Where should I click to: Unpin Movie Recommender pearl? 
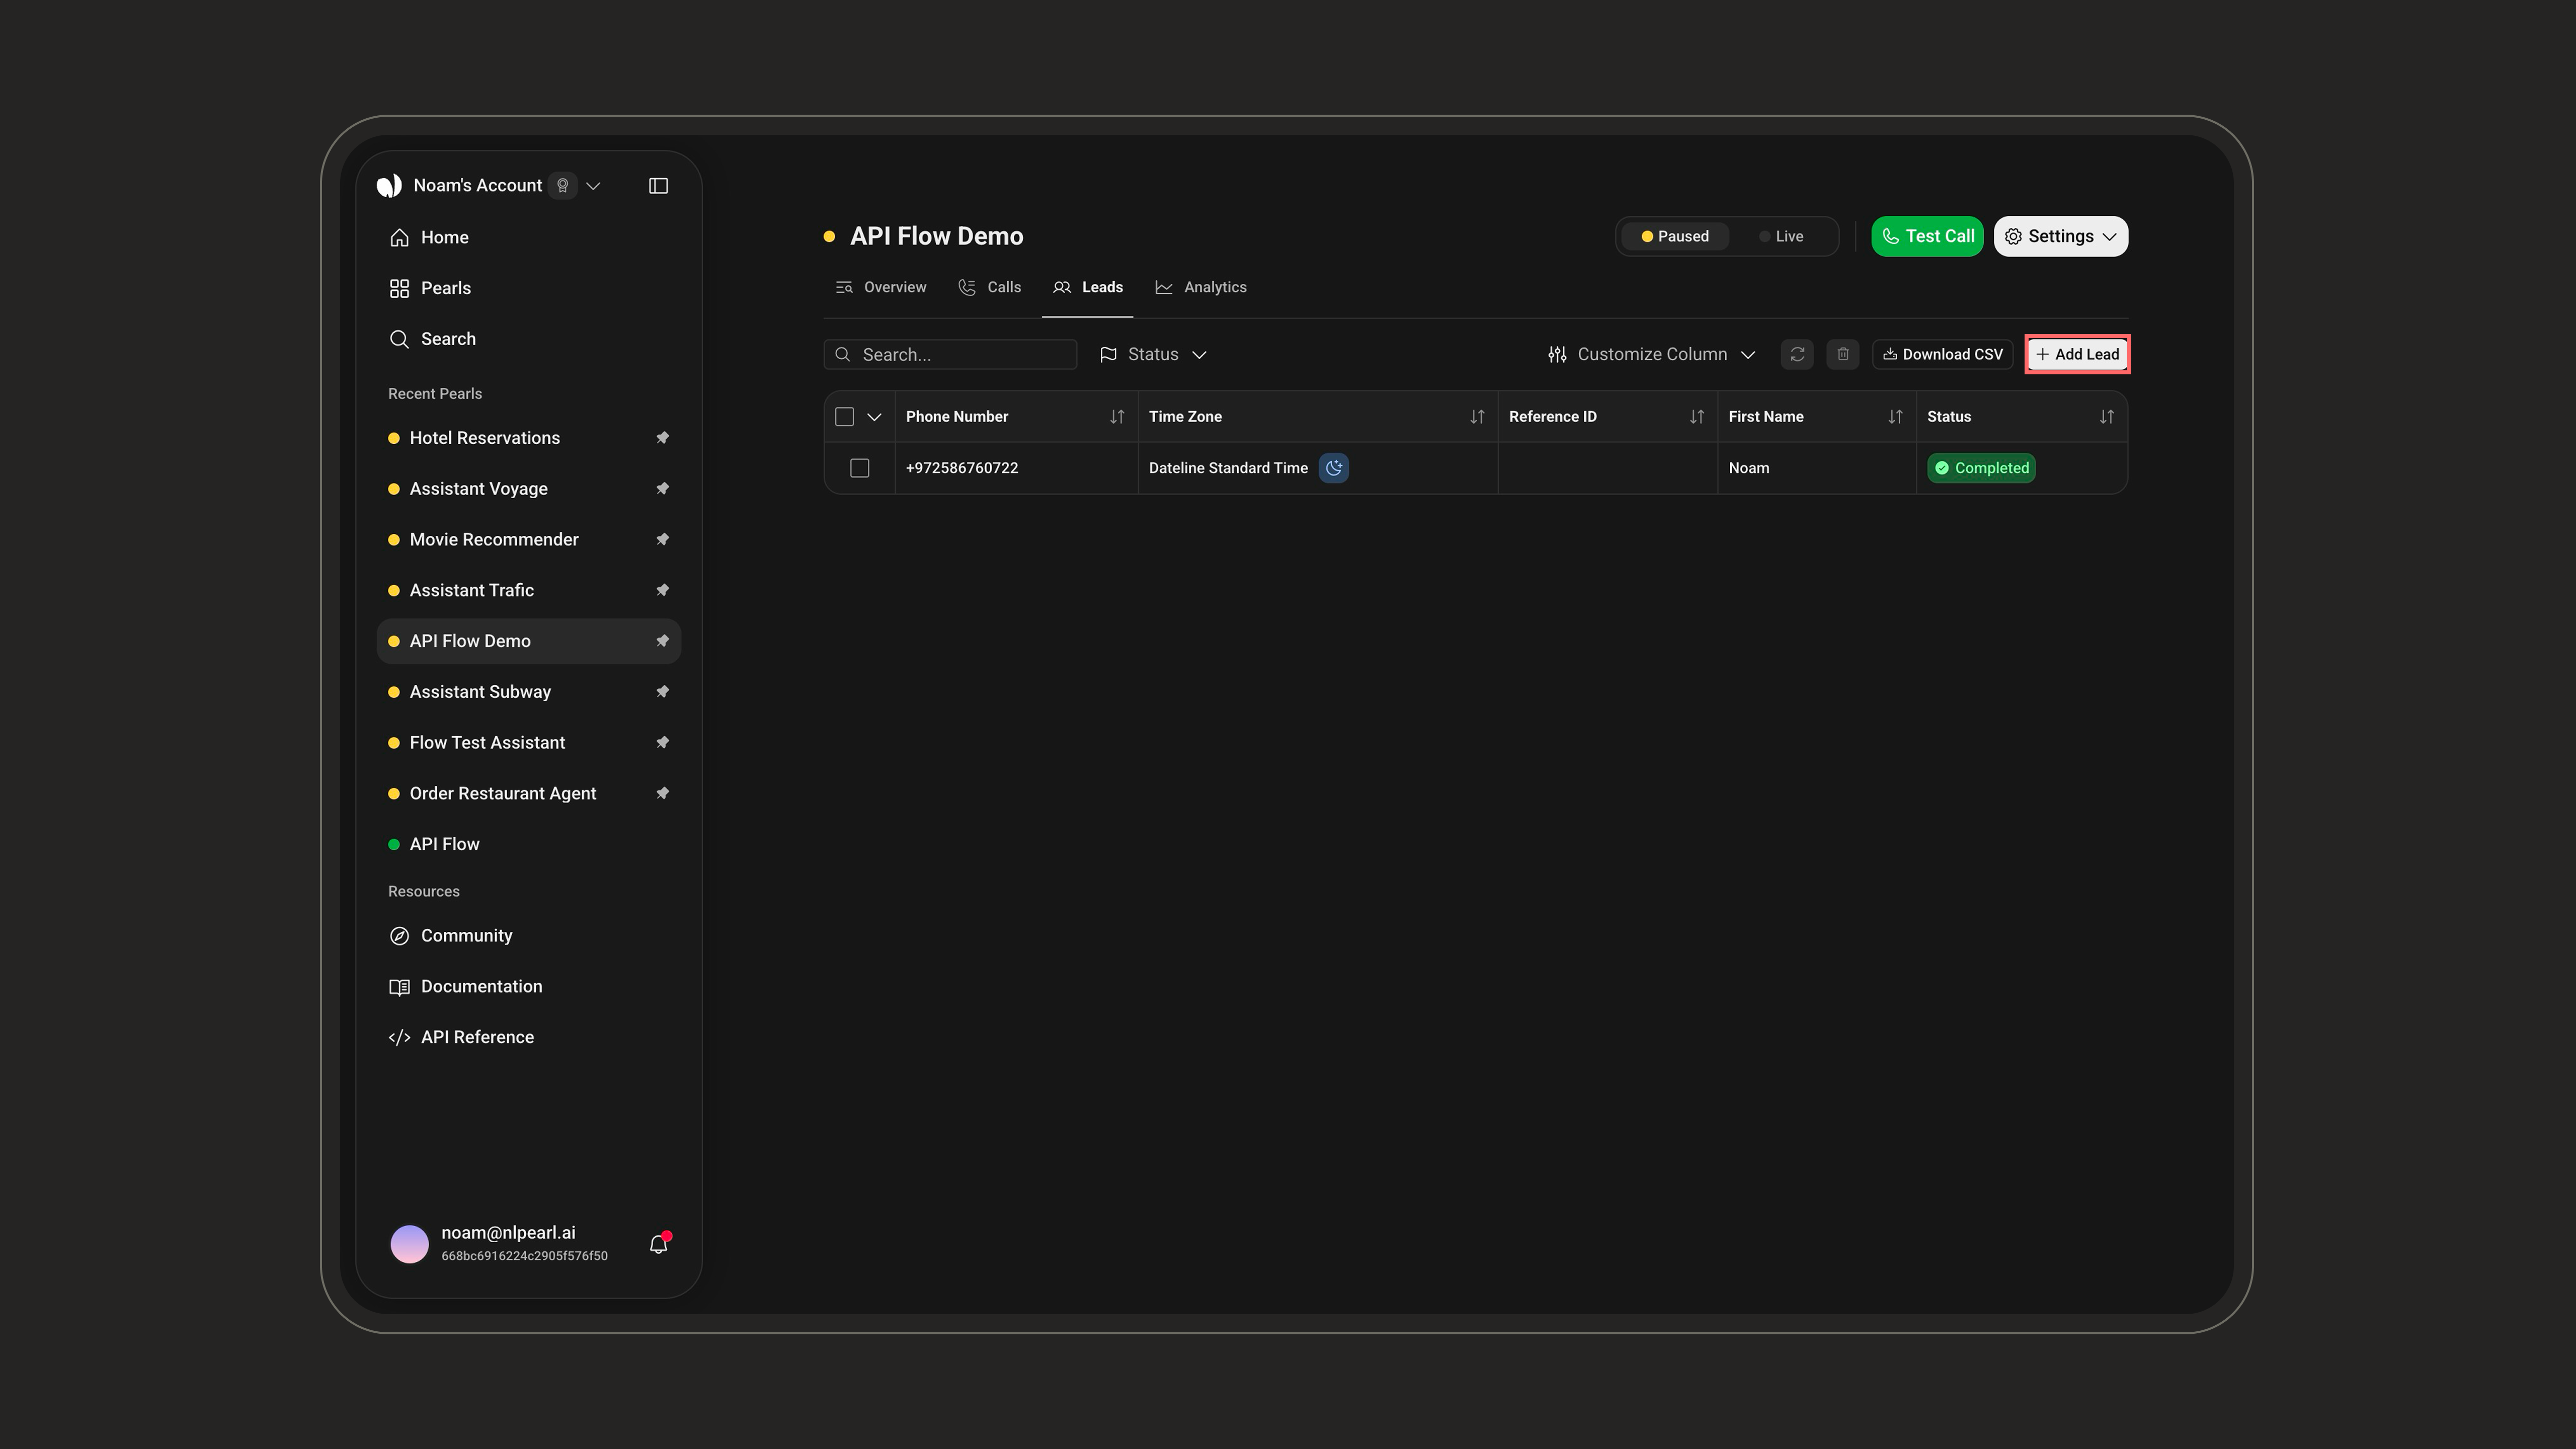click(662, 540)
